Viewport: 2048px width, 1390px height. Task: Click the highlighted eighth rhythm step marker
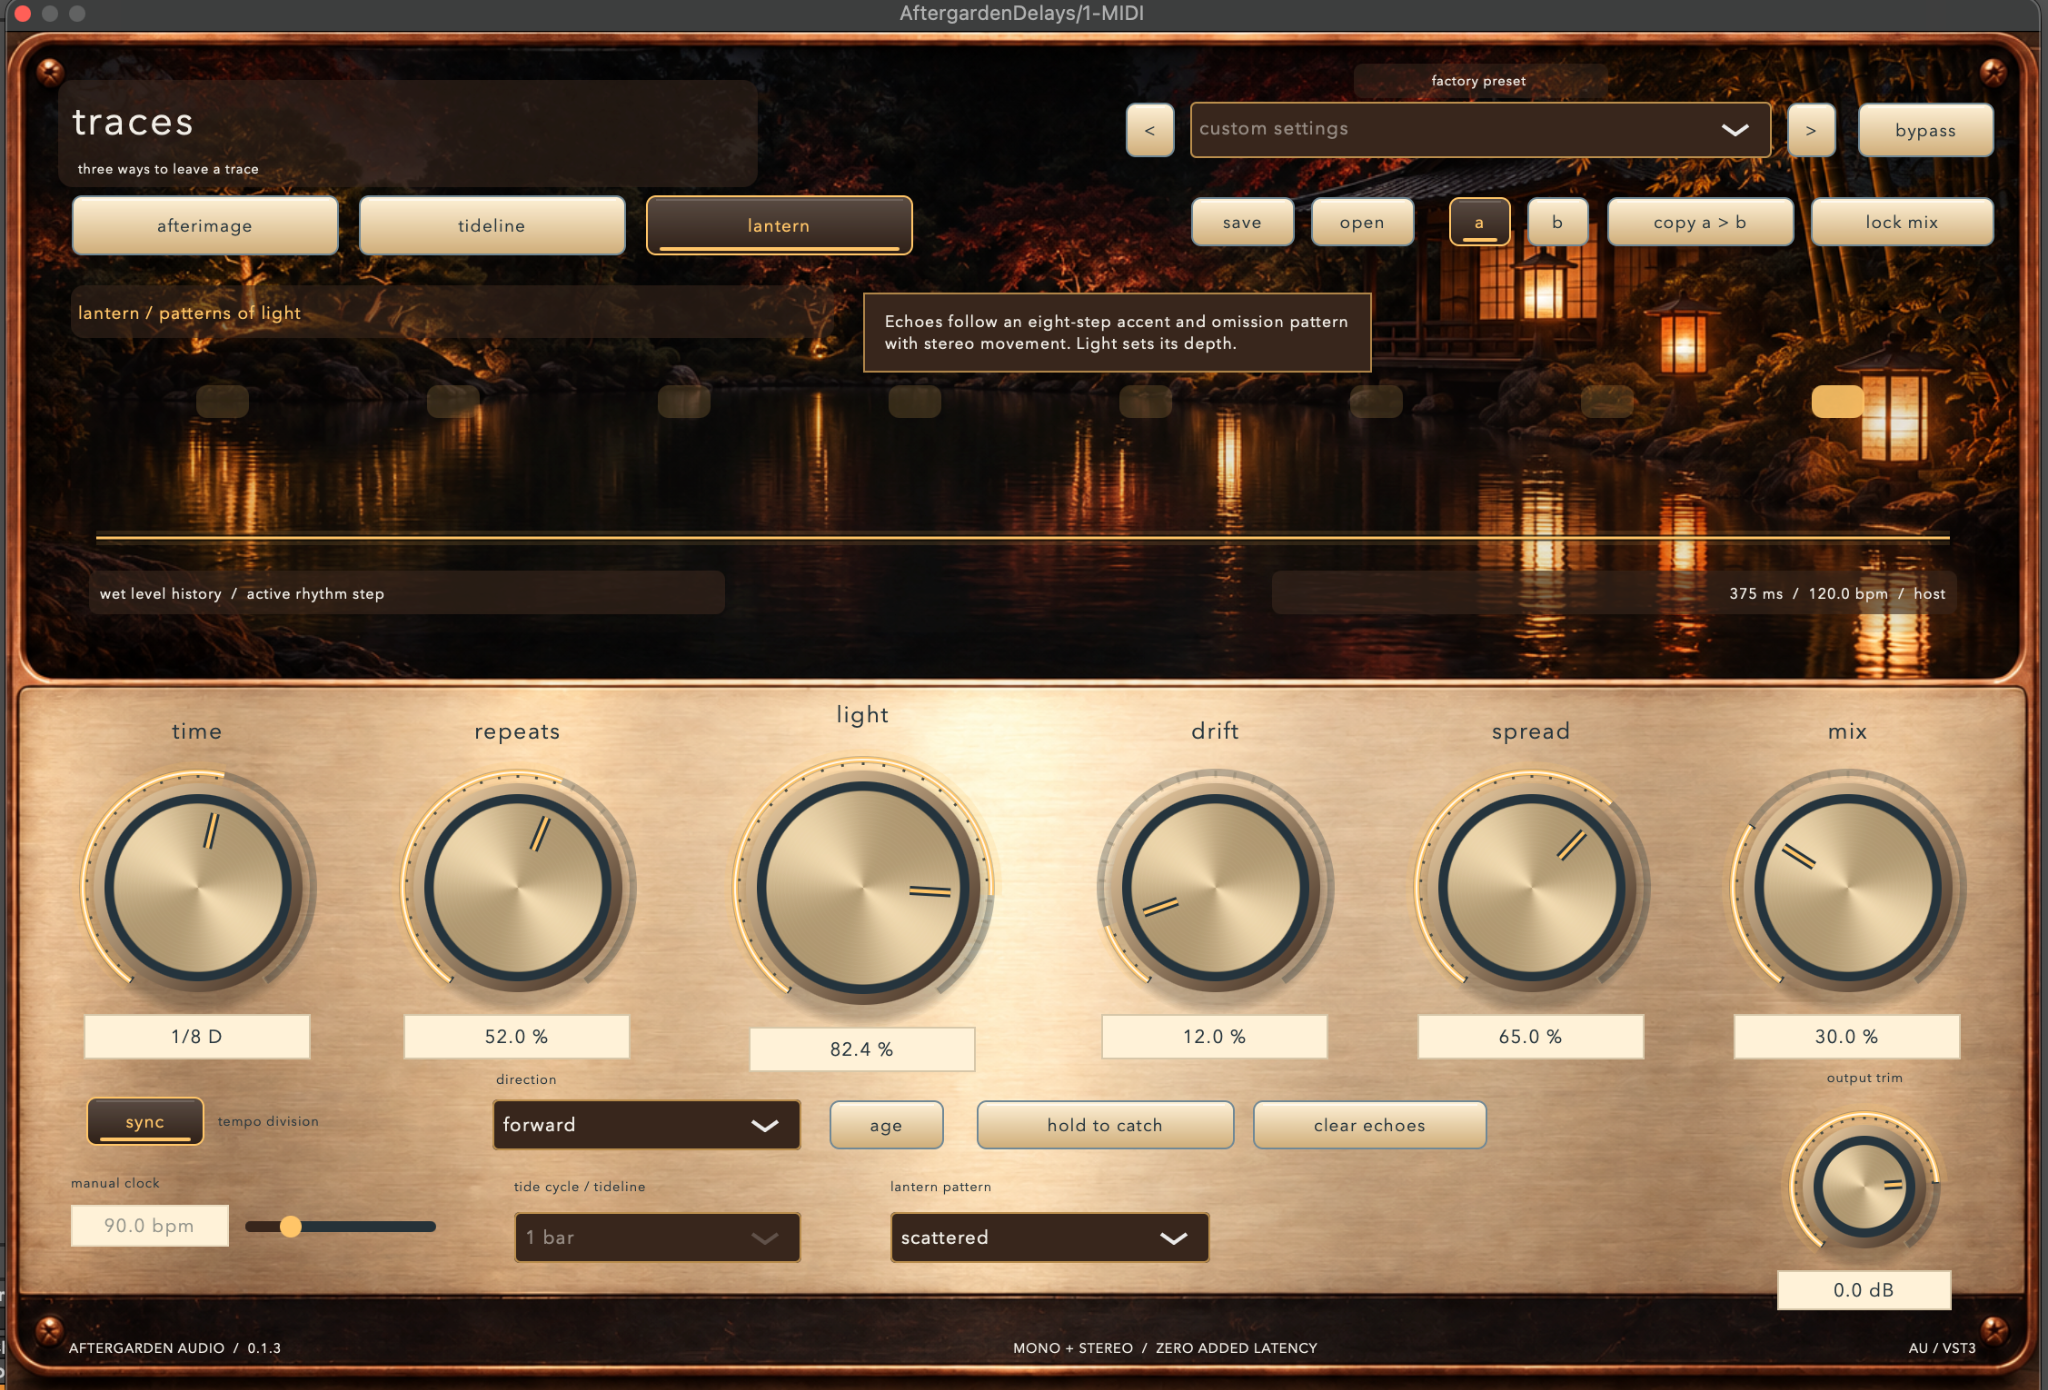(x=1838, y=401)
